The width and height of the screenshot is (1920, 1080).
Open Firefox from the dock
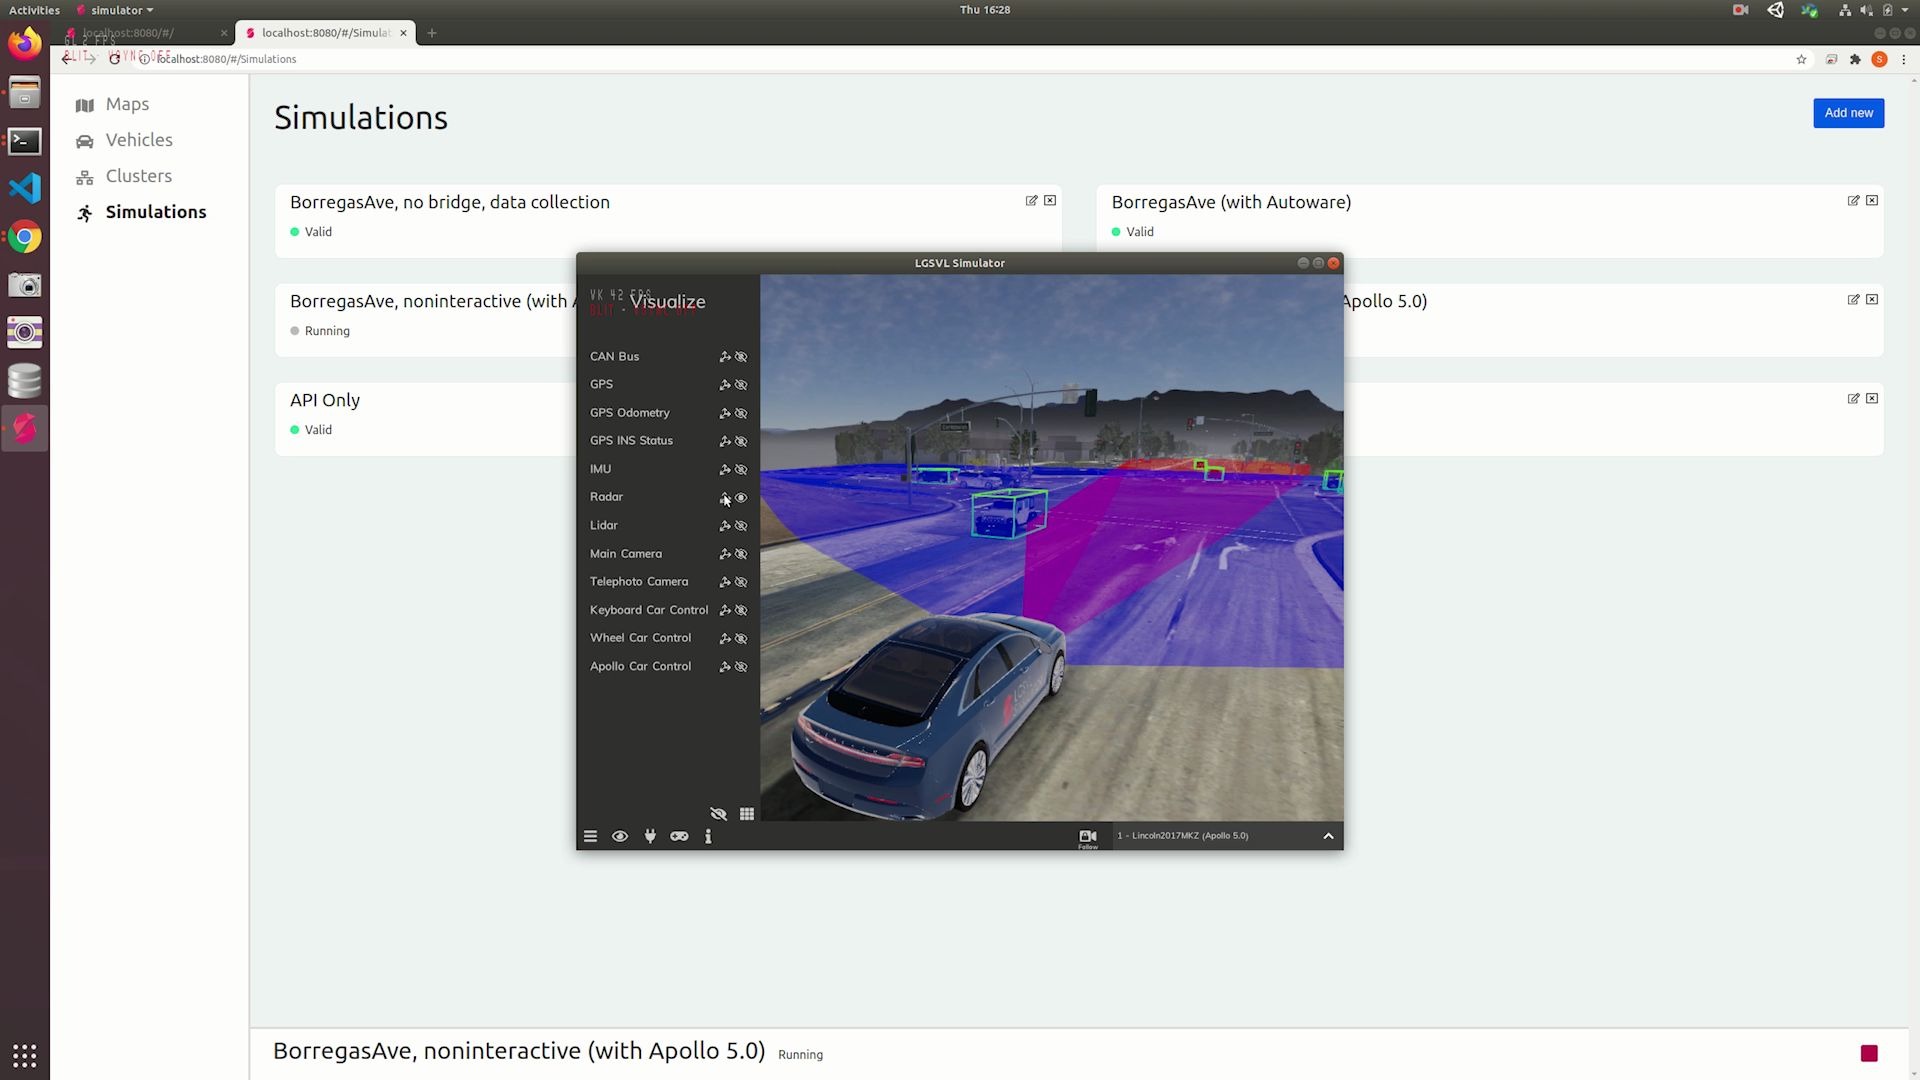[24, 43]
